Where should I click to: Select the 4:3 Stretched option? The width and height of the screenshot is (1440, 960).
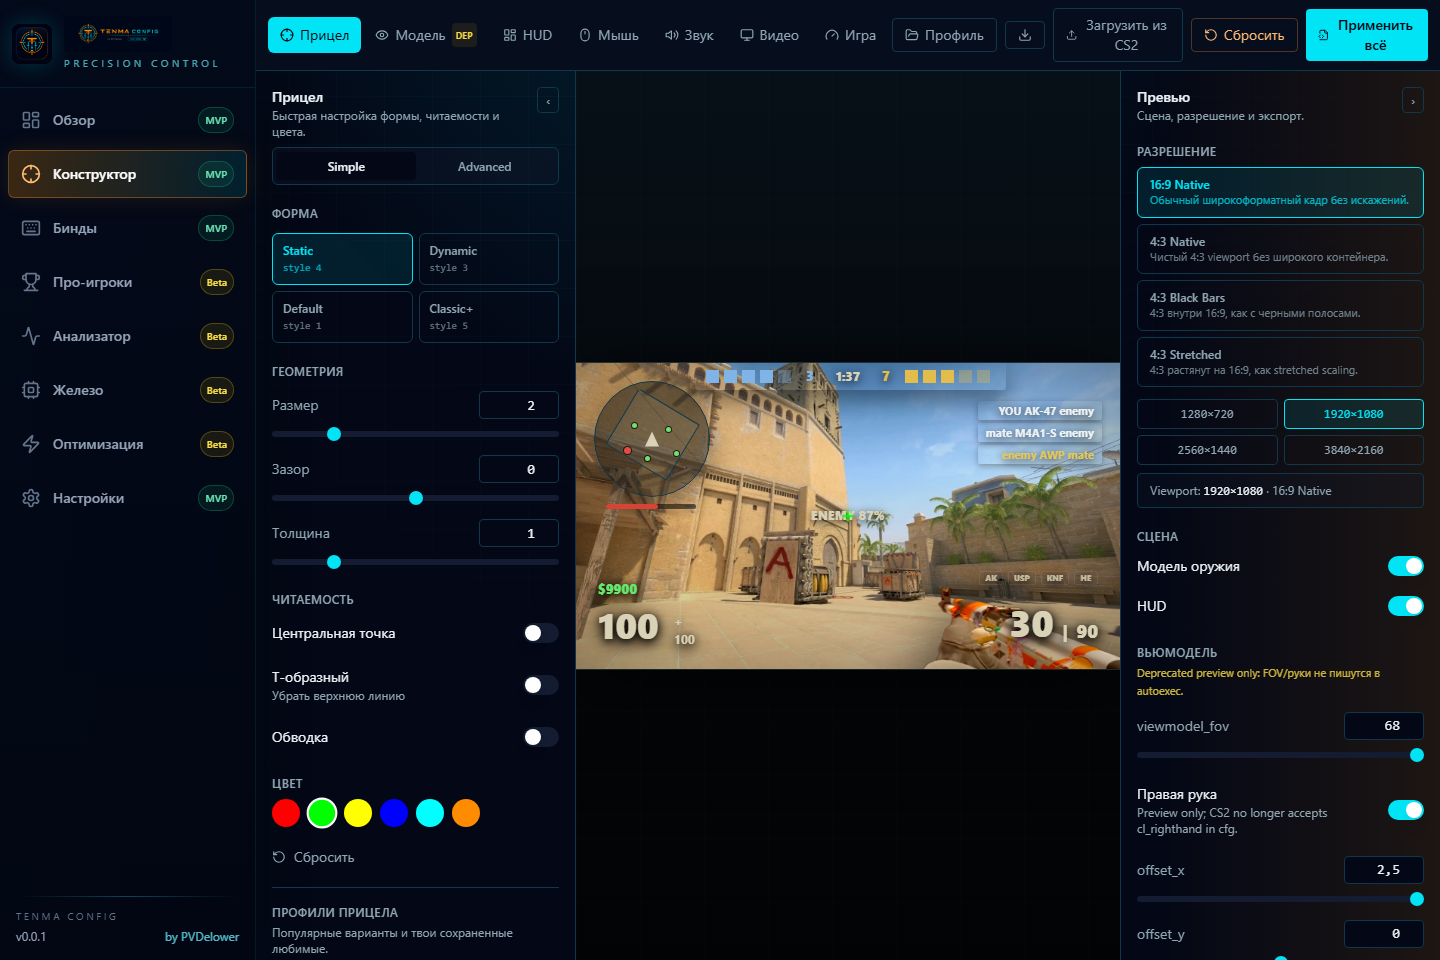(x=1280, y=362)
